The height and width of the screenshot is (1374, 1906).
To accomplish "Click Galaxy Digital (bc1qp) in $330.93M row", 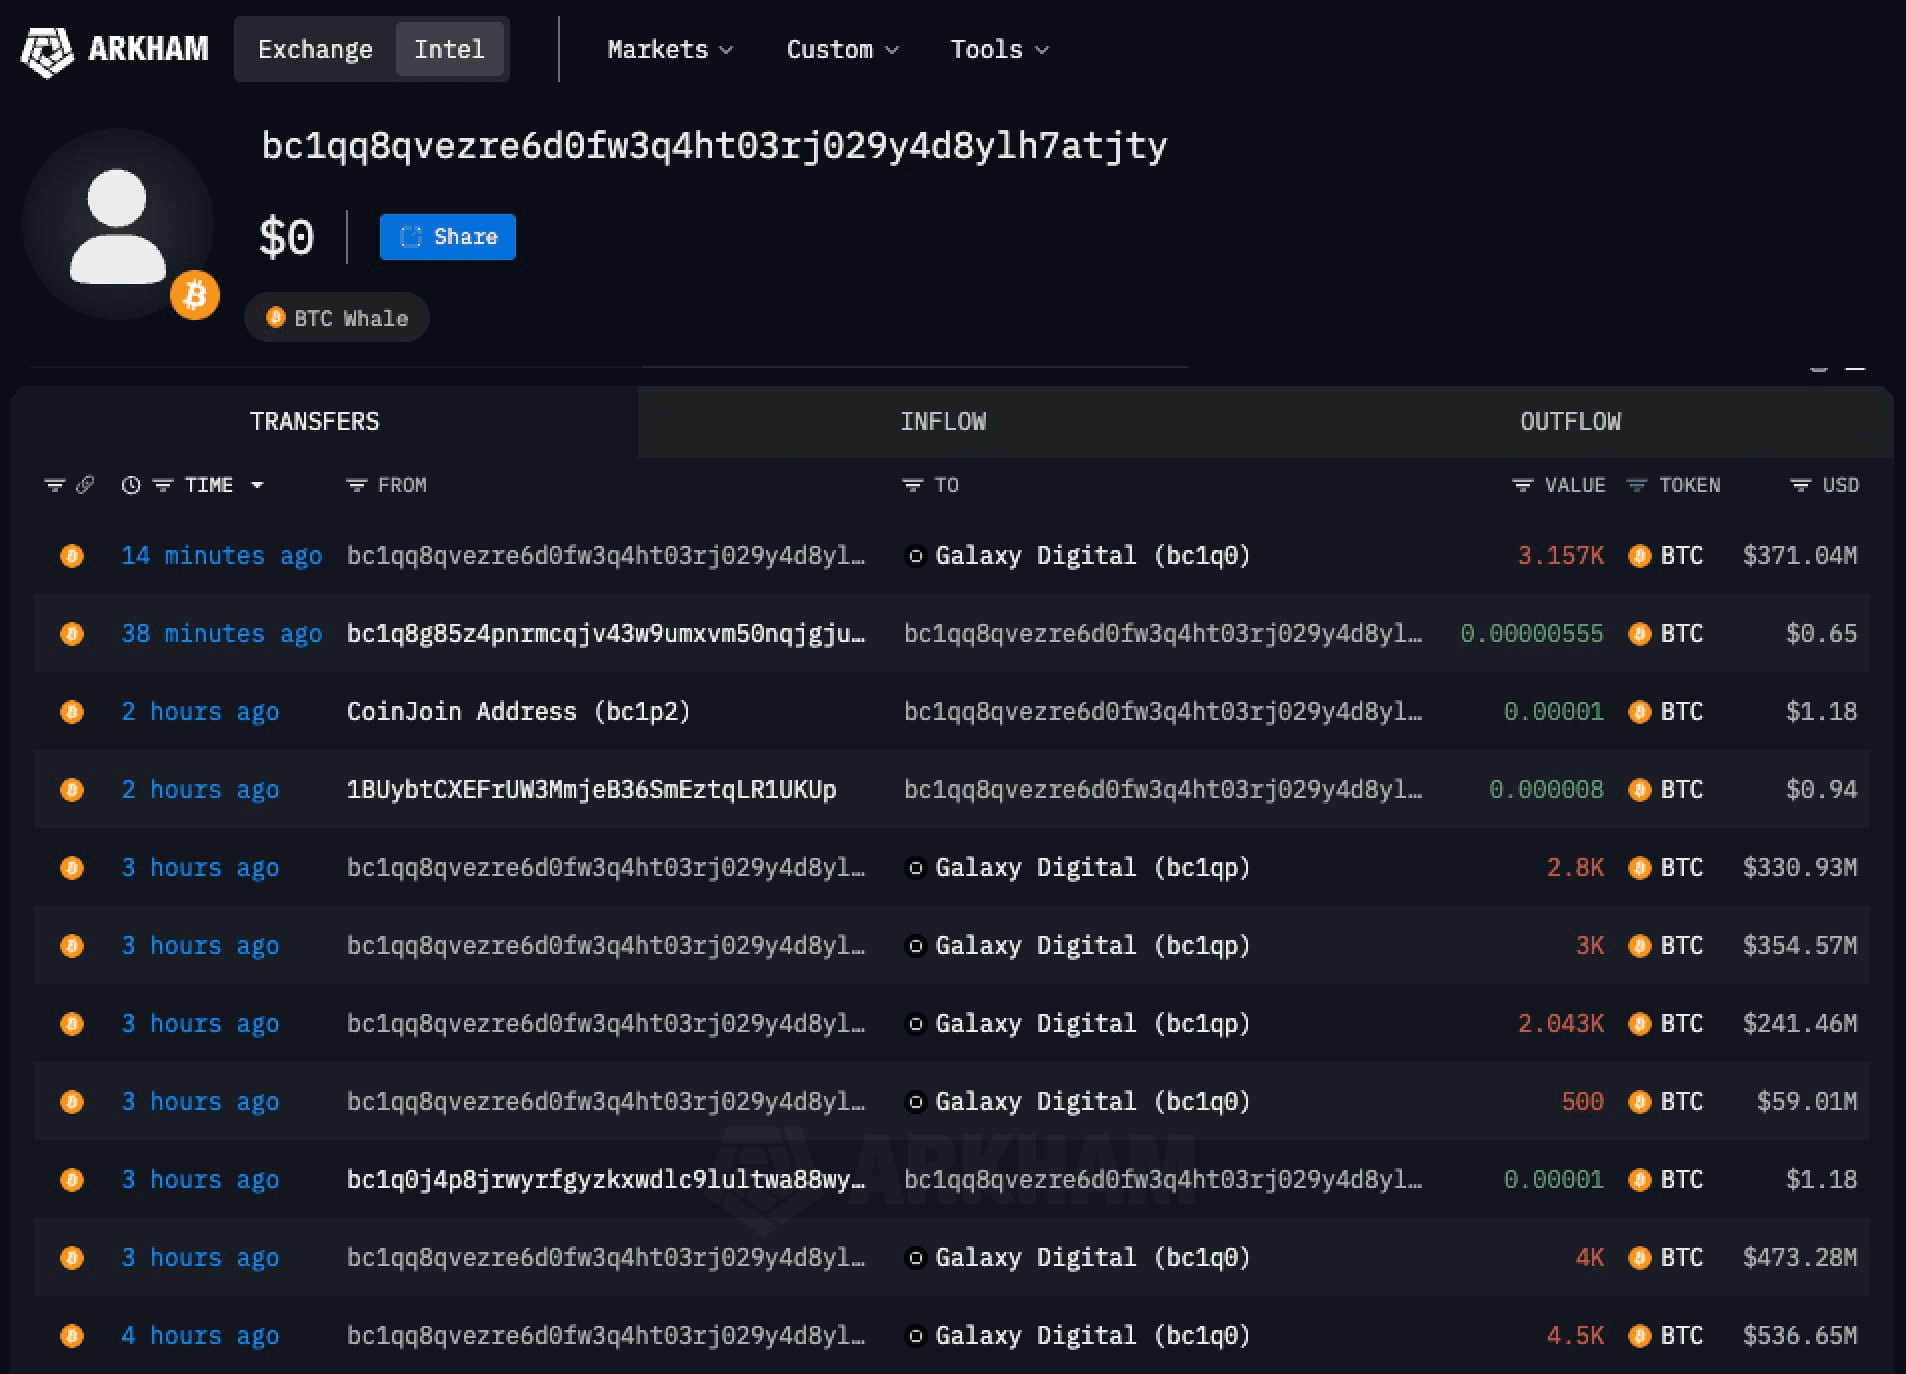I will click(x=1093, y=868).
